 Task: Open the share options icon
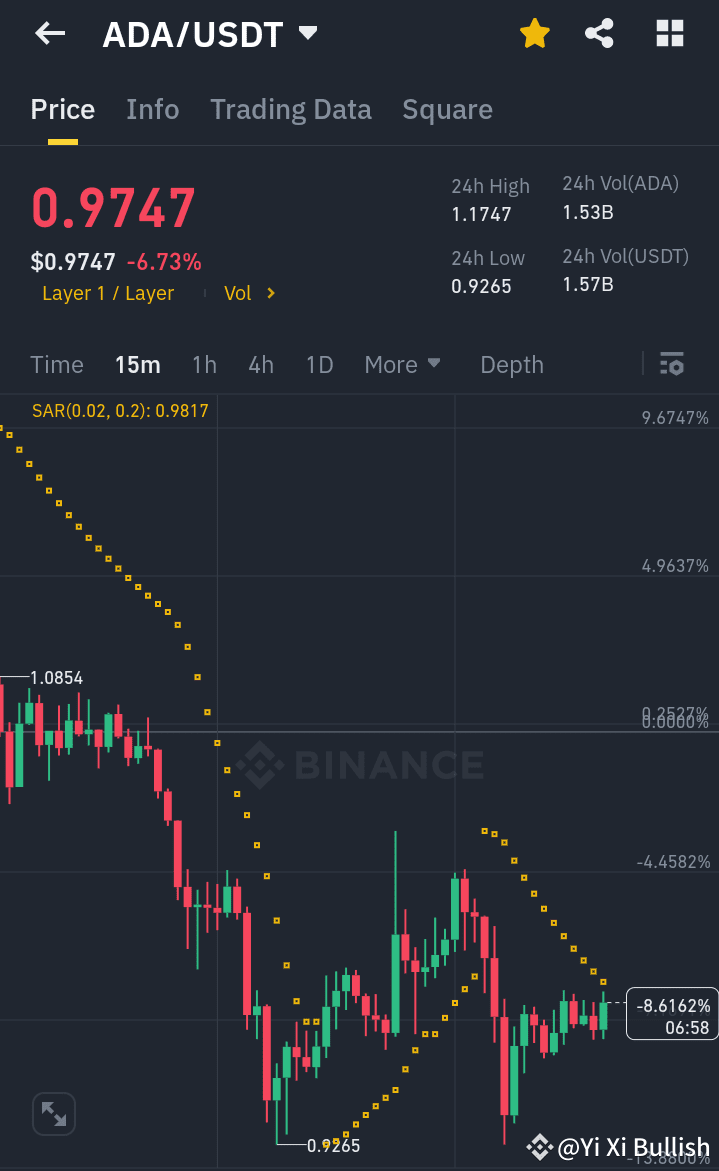click(599, 33)
